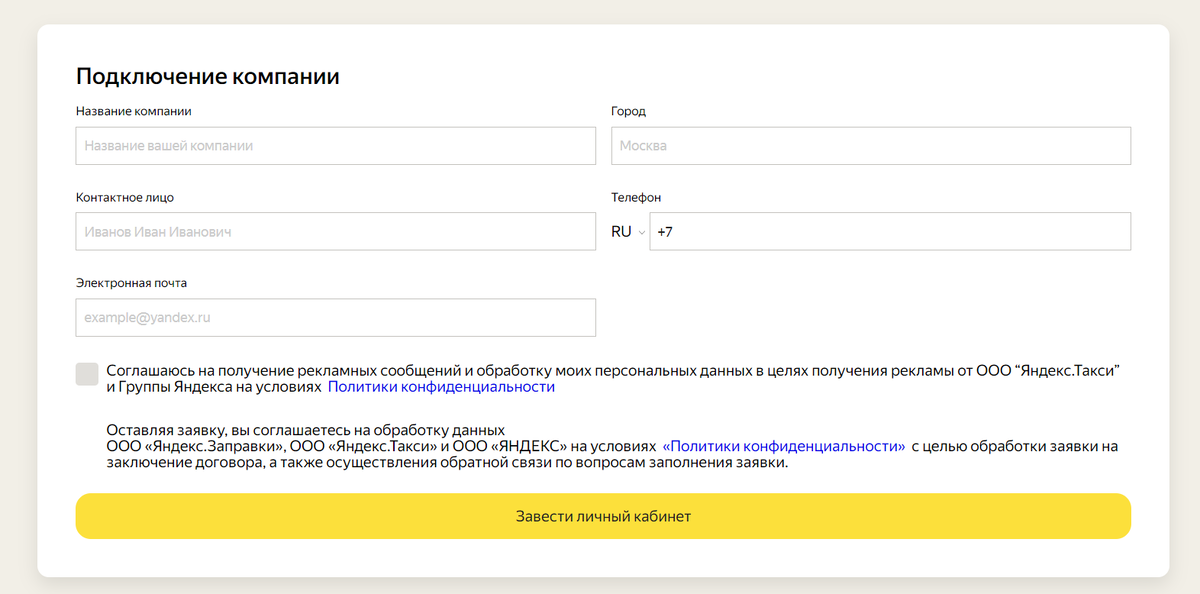Screen dimensions: 1200x594
Task: Click the phone number field with +7
Action: (x=890, y=231)
